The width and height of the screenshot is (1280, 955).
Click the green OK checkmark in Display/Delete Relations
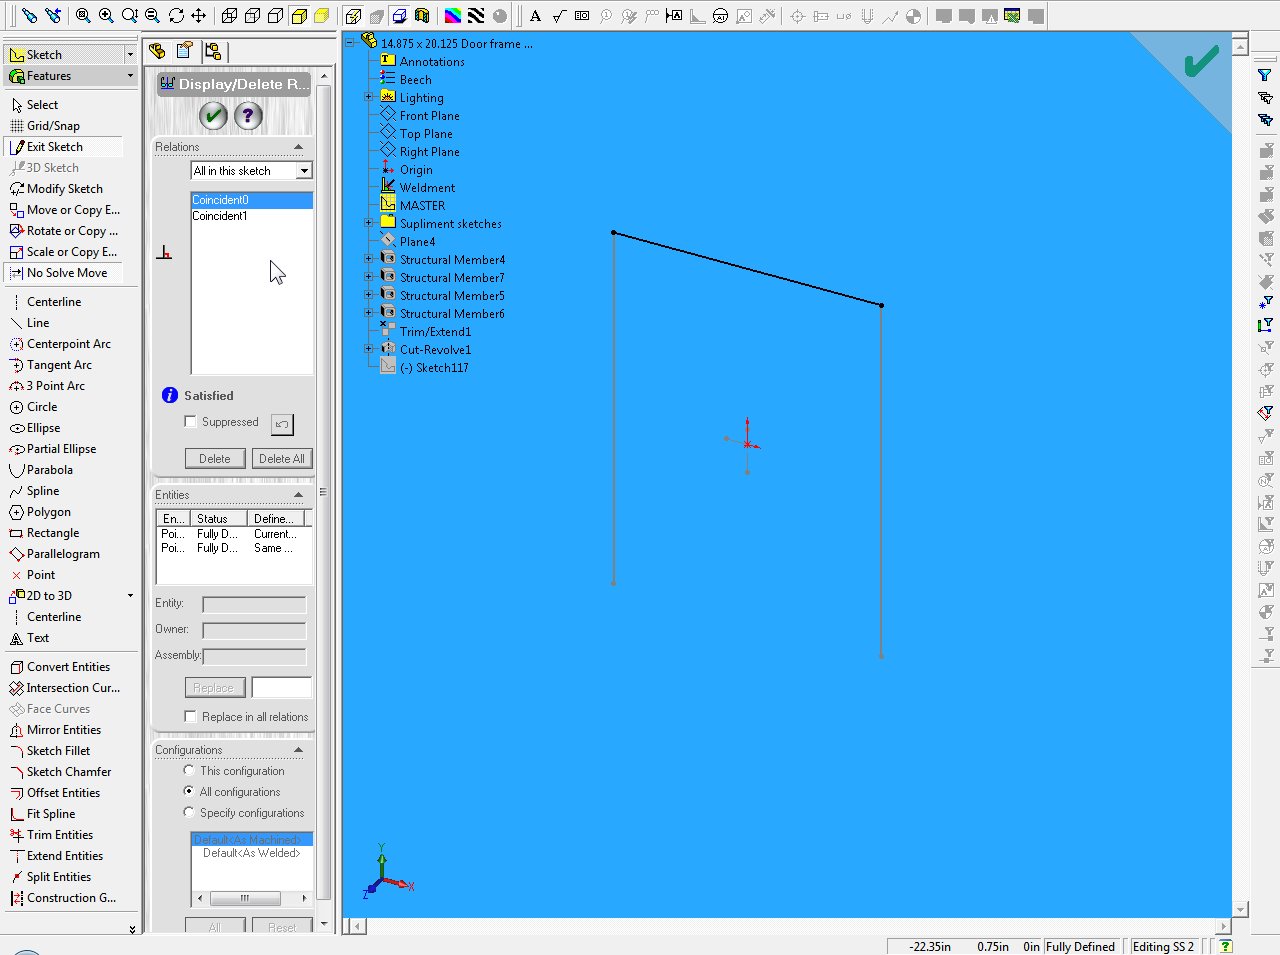coord(213,116)
